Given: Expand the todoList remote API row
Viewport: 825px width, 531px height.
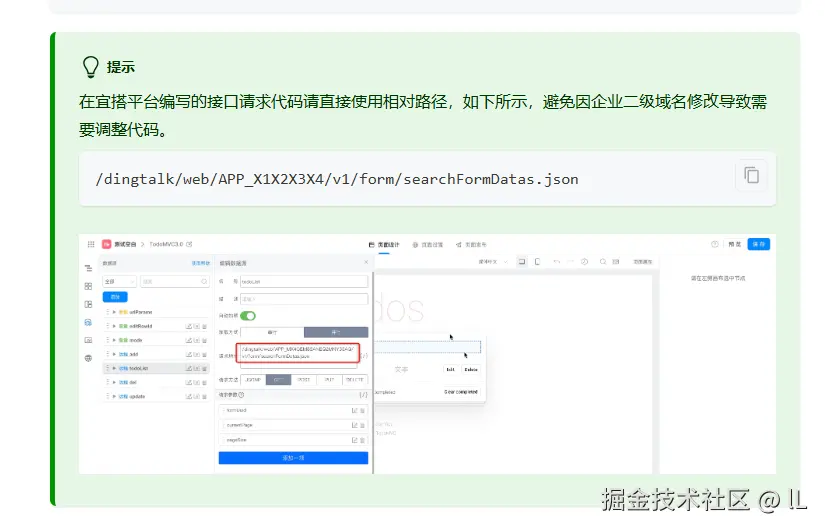Looking at the screenshot, I should click(x=114, y=368).
